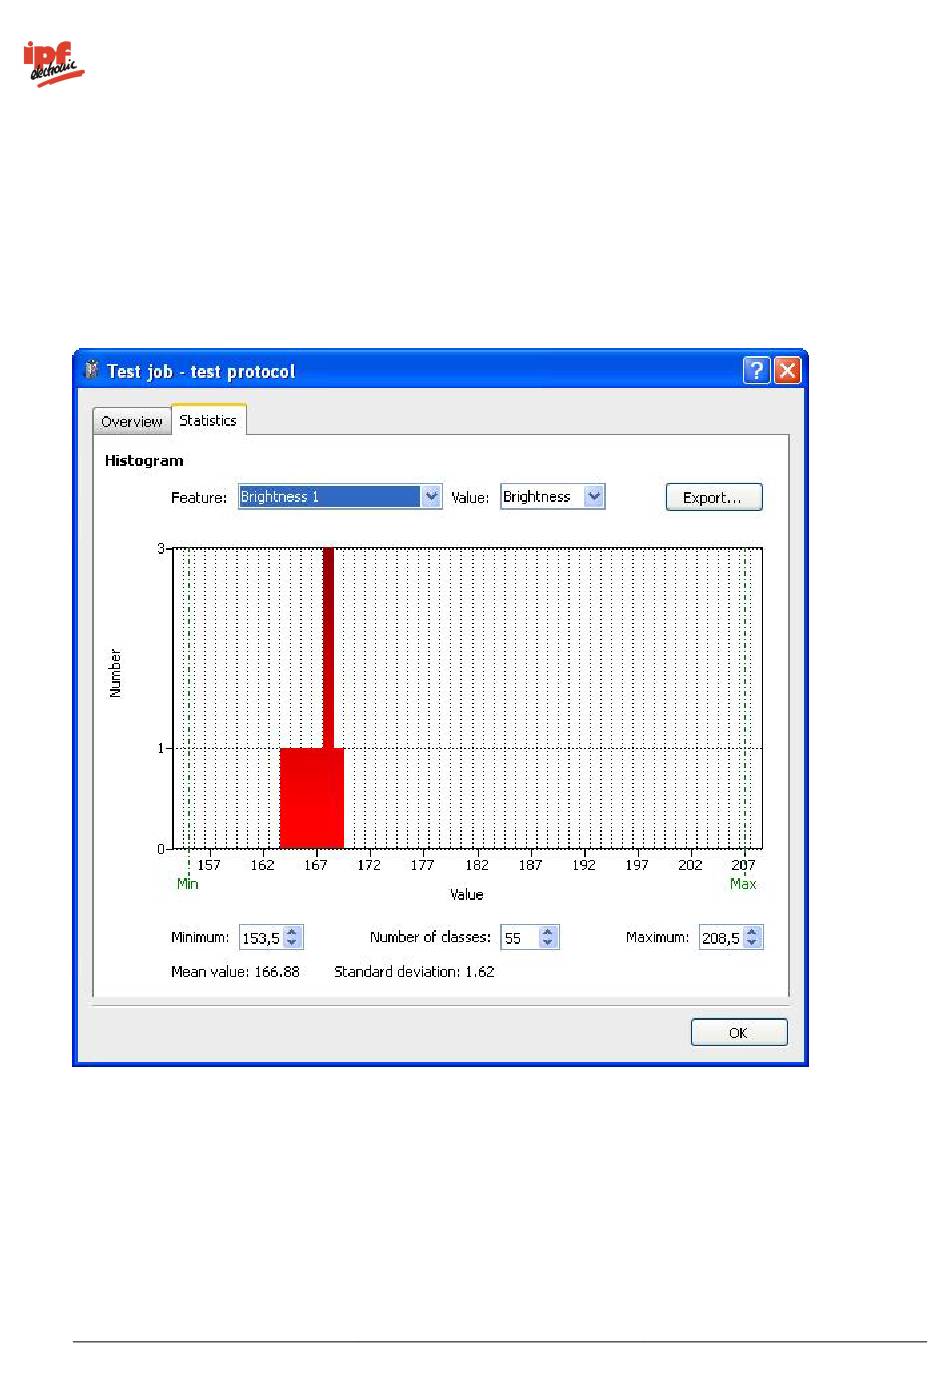The width and height of the screenshot is (950, 1387).
Task: Increase the Maximum value with up arrow
Action: coord(752,932)
